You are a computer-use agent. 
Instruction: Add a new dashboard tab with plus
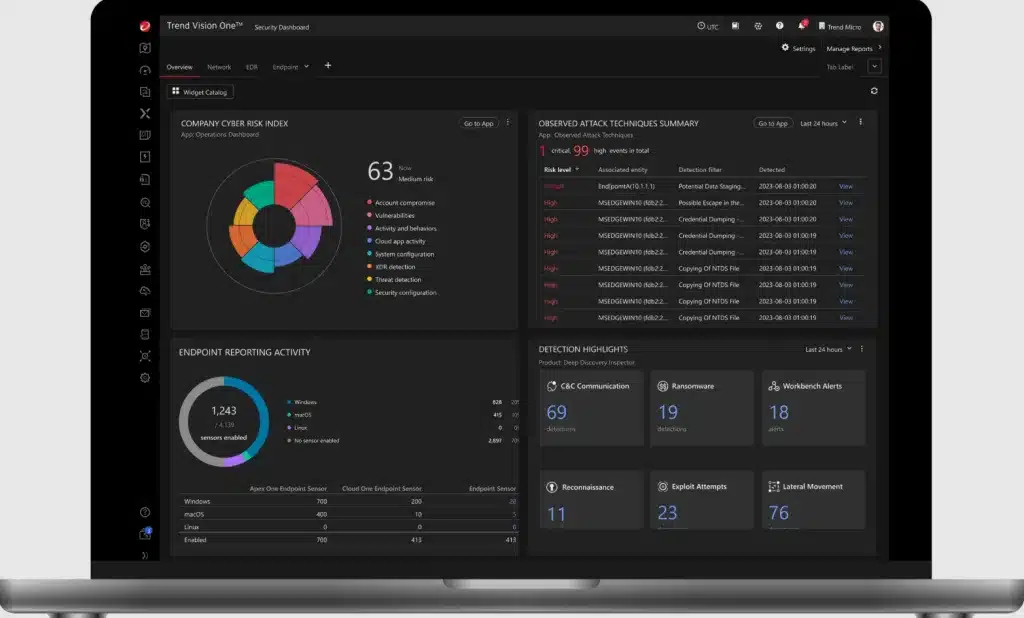click(328, 65)
